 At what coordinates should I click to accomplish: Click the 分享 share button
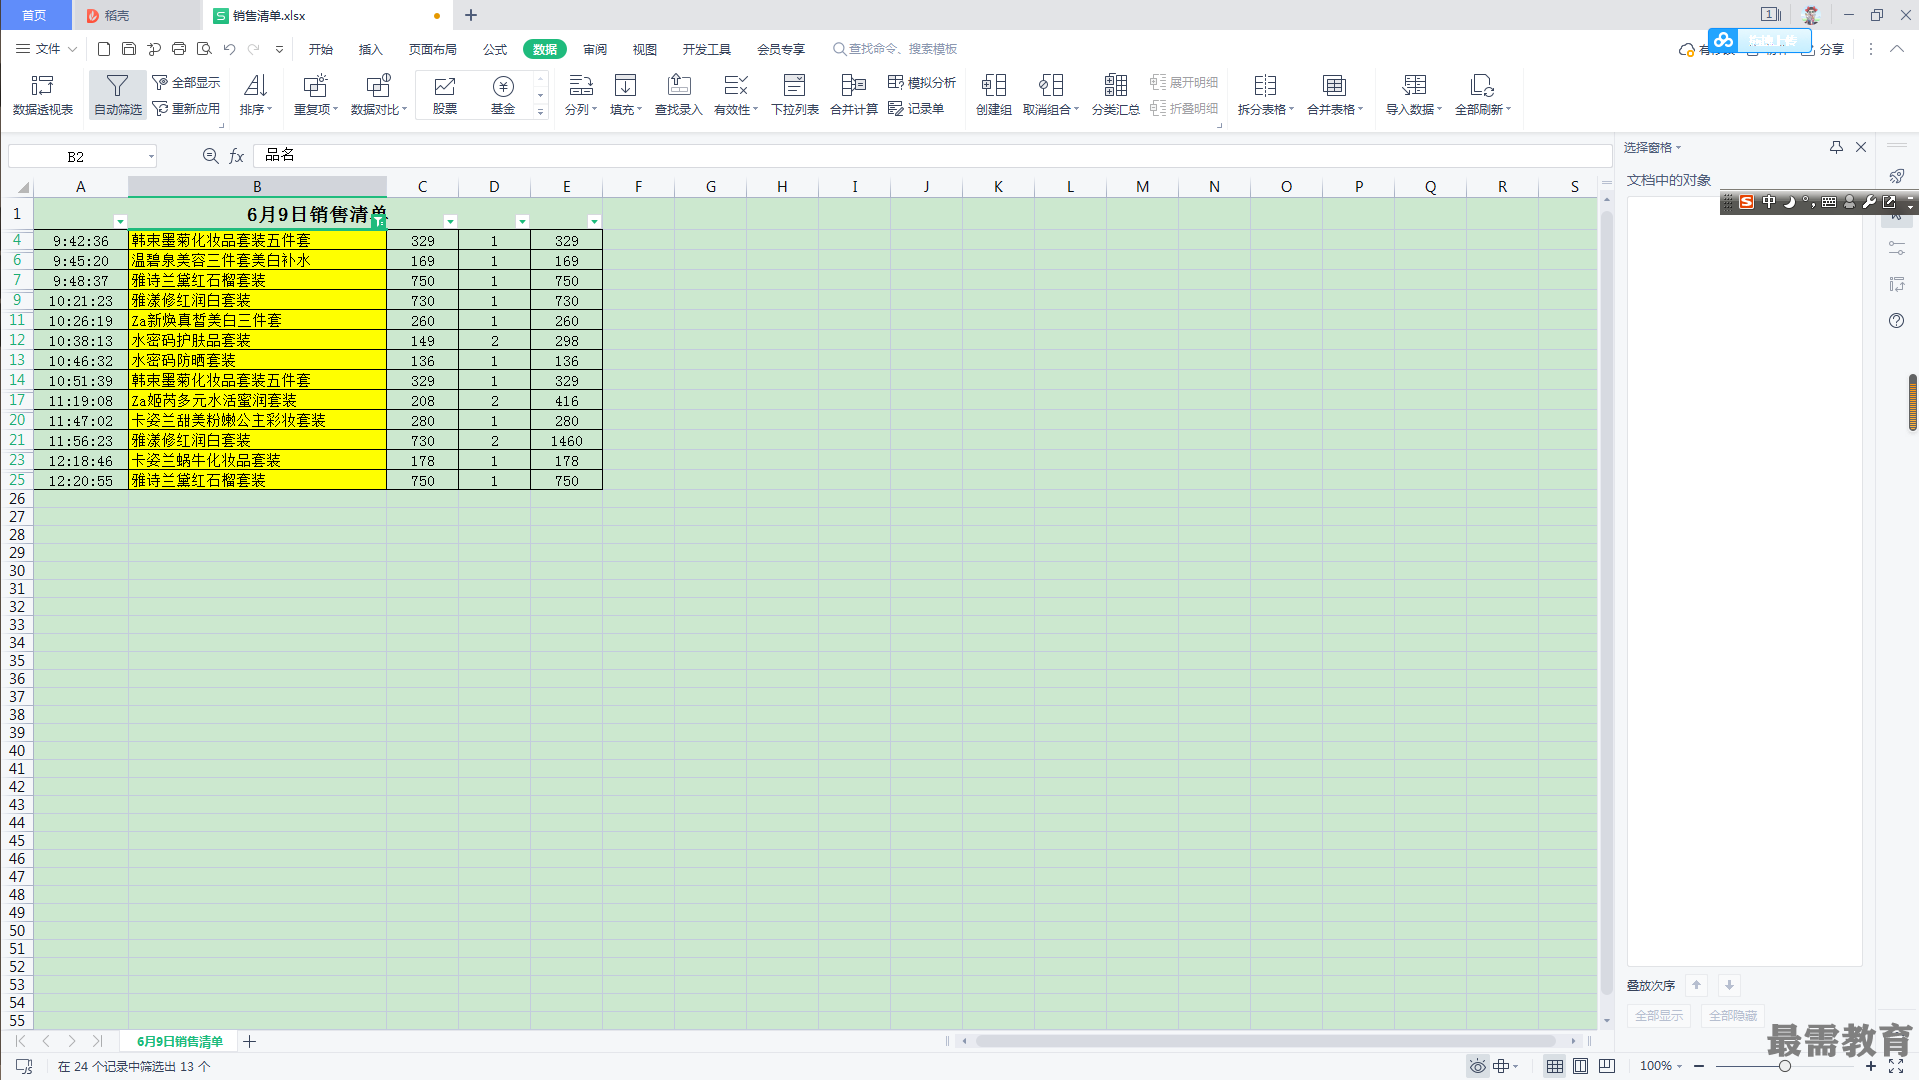tap(1825, 49)
